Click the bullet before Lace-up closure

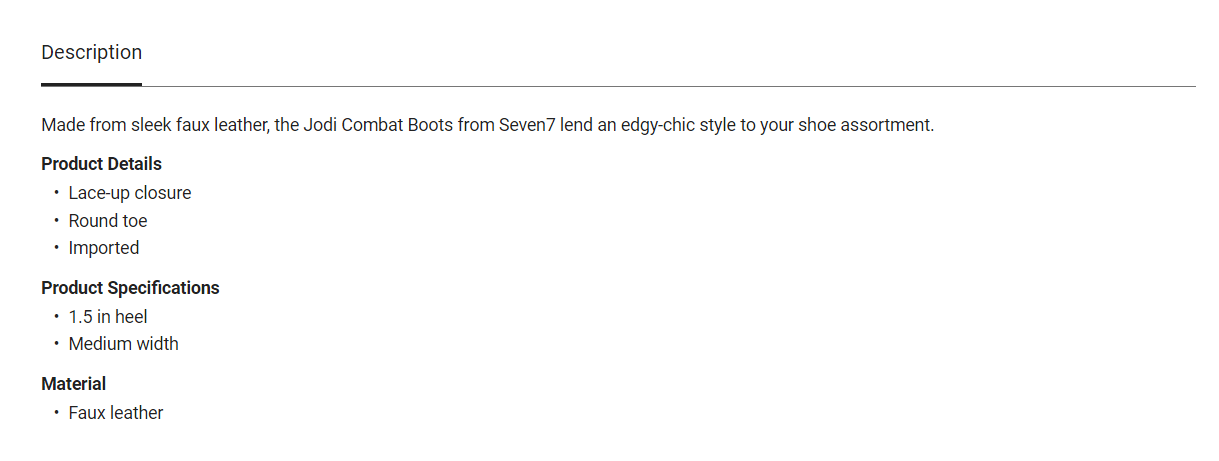pyautogui.click(x=56, y=193)
